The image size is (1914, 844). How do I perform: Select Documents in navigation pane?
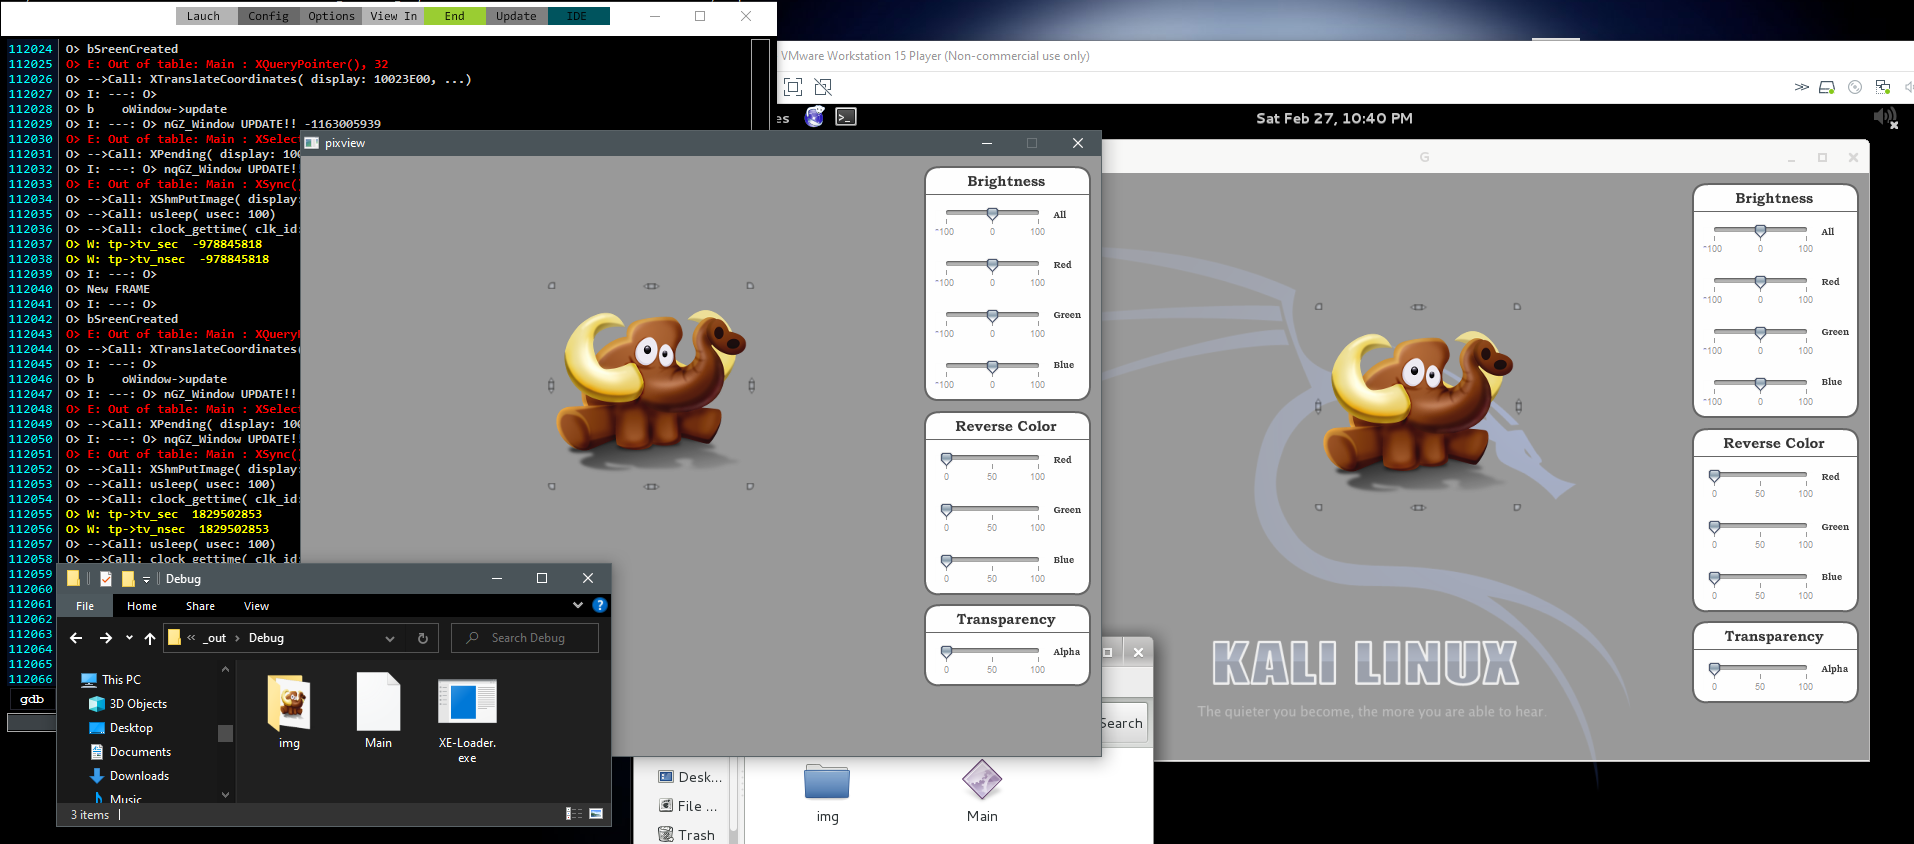click(x=140, y=752)
